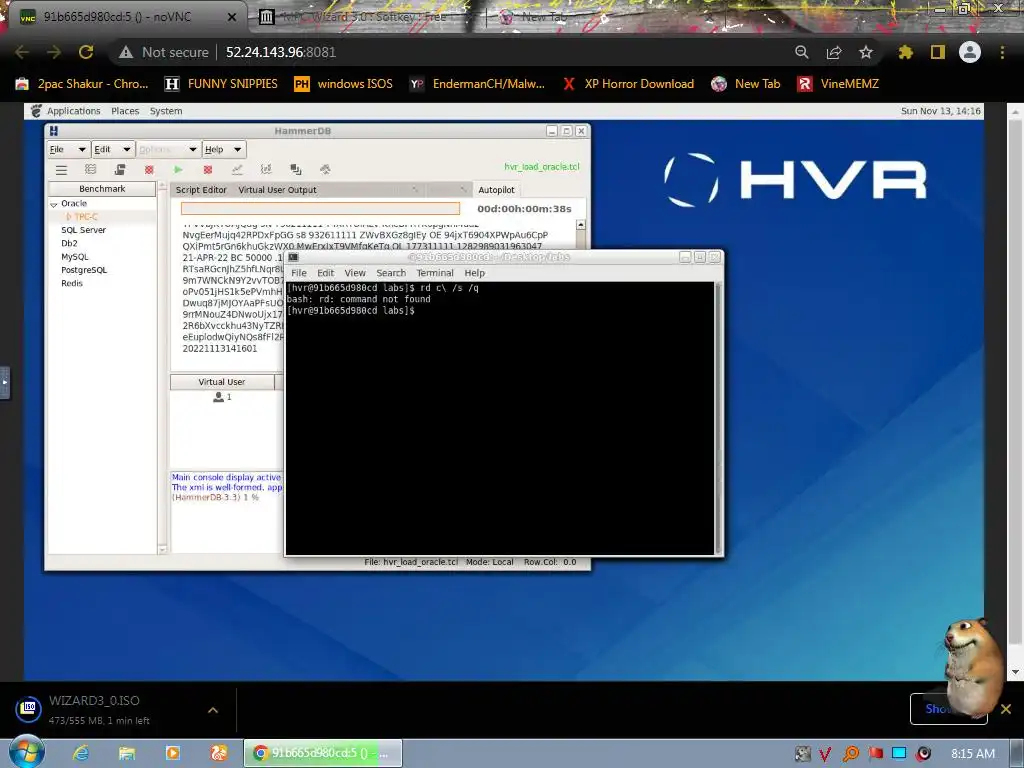Click the Not secure warning icon
The width and height of the screenshot is (1024, 768).
[x=126, y=52]
